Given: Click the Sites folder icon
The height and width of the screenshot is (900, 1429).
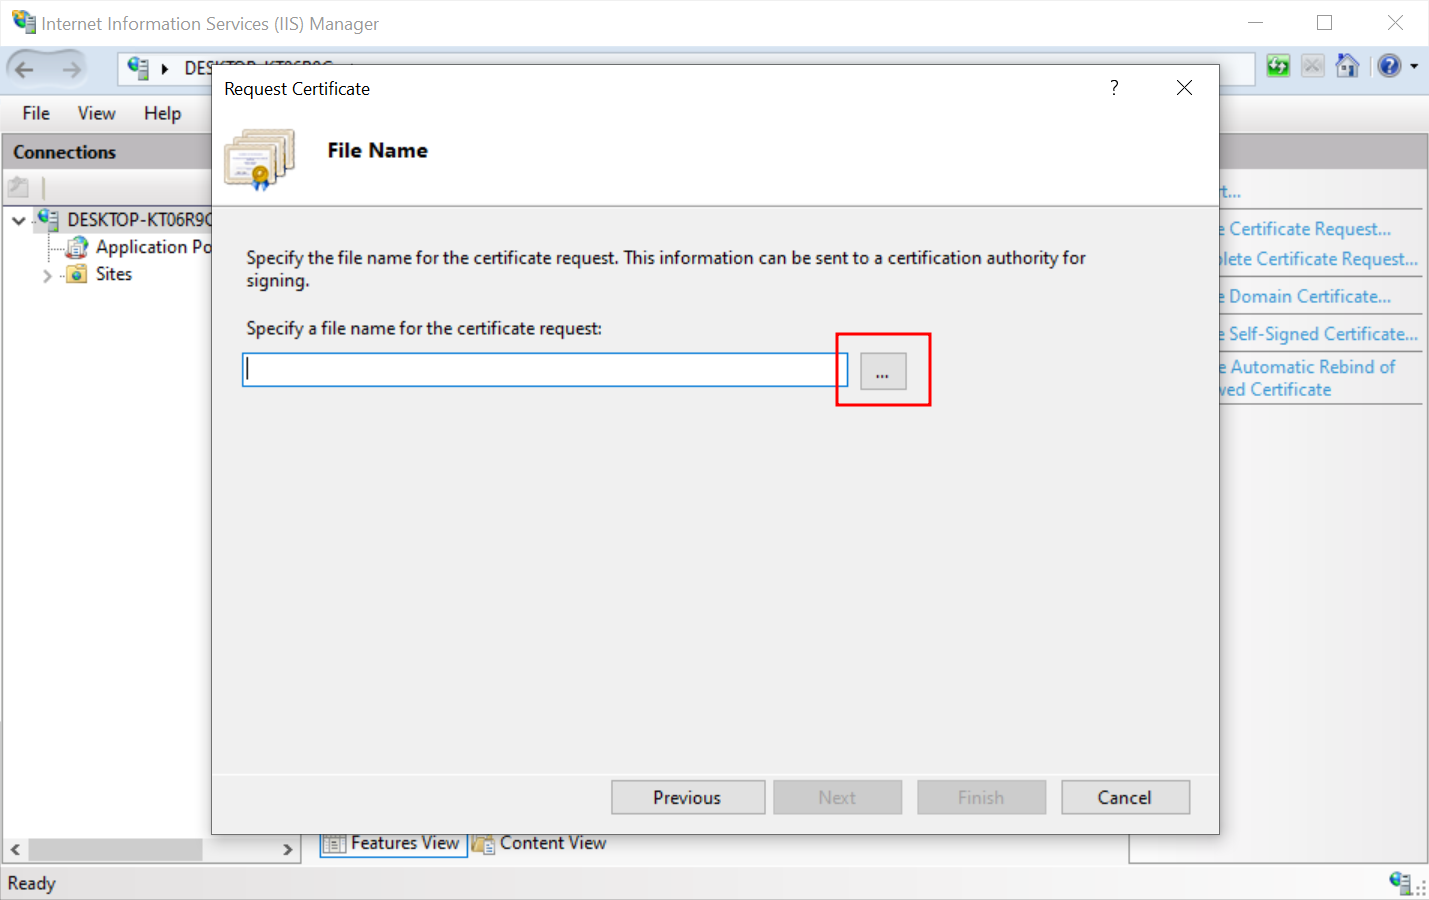Looking at the screenshot, I should (x=76, y=274).
